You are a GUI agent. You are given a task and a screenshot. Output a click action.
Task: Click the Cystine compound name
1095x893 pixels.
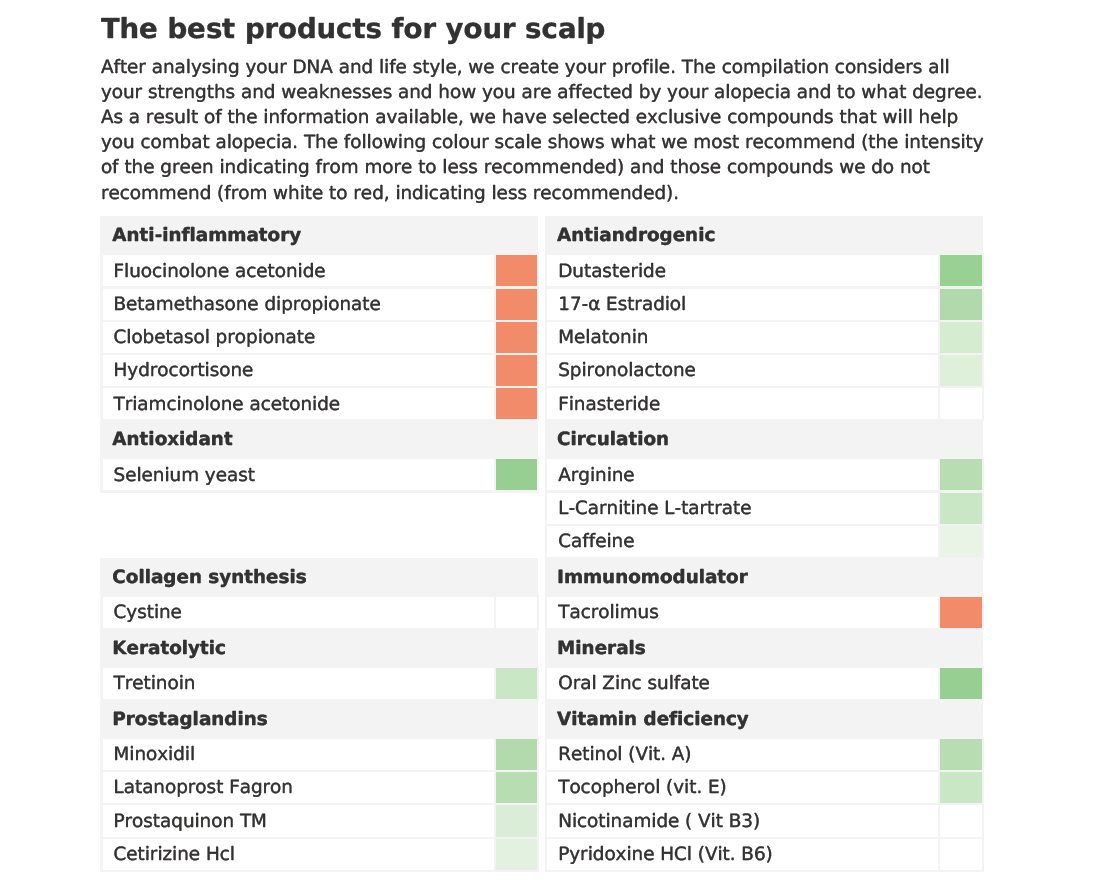coord(148,612)
